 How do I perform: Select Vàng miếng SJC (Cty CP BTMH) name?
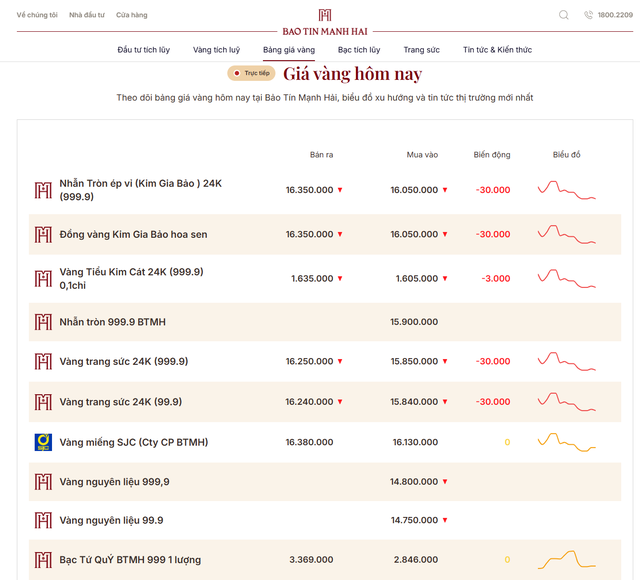pos(134,442)
